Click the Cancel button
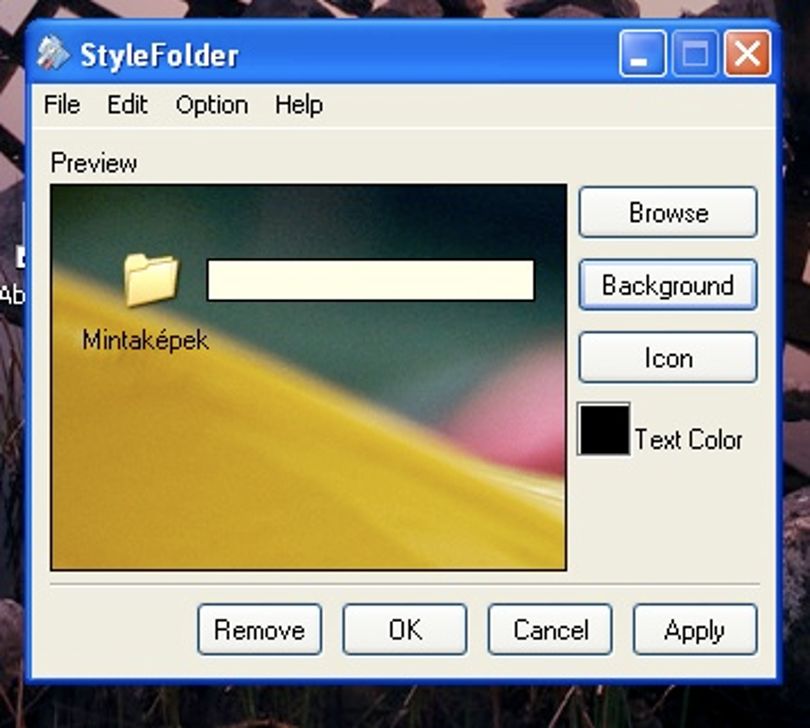This screenshot has height=728, width=810. (x=550, y=629)
